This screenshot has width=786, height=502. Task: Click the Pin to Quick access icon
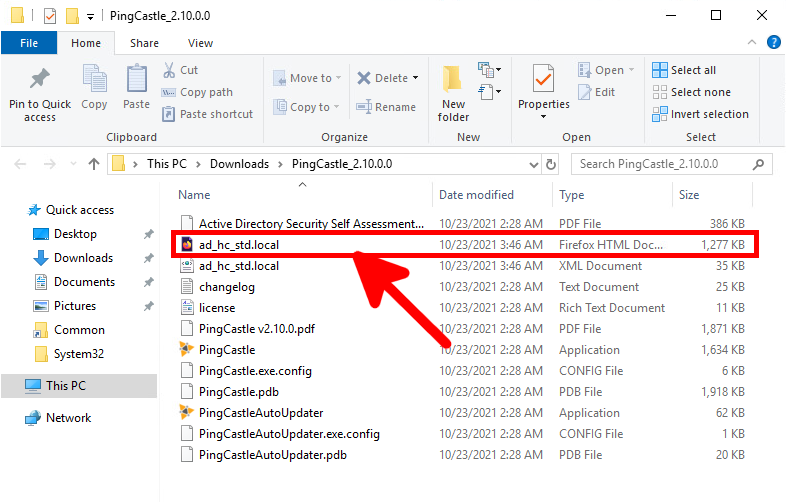point(40,80)
